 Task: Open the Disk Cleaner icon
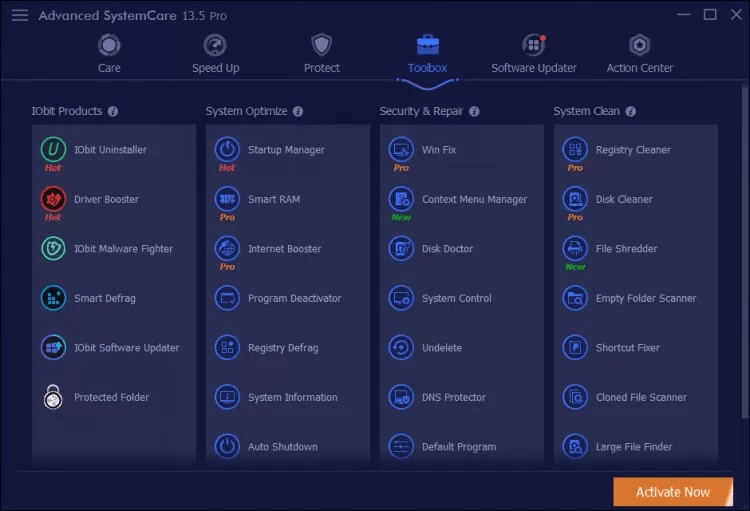click(x=575, y=199)
